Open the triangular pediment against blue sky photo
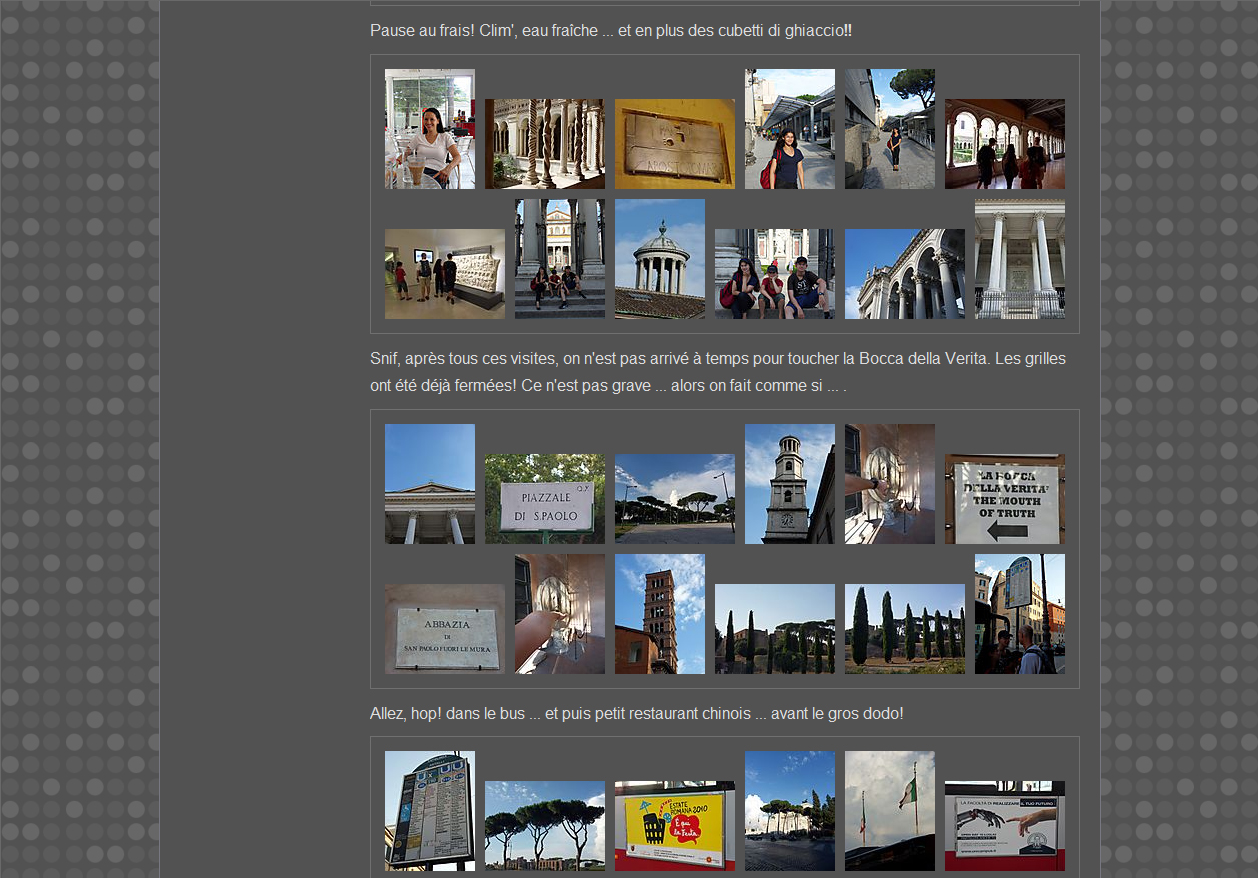 tap(429, 484)
